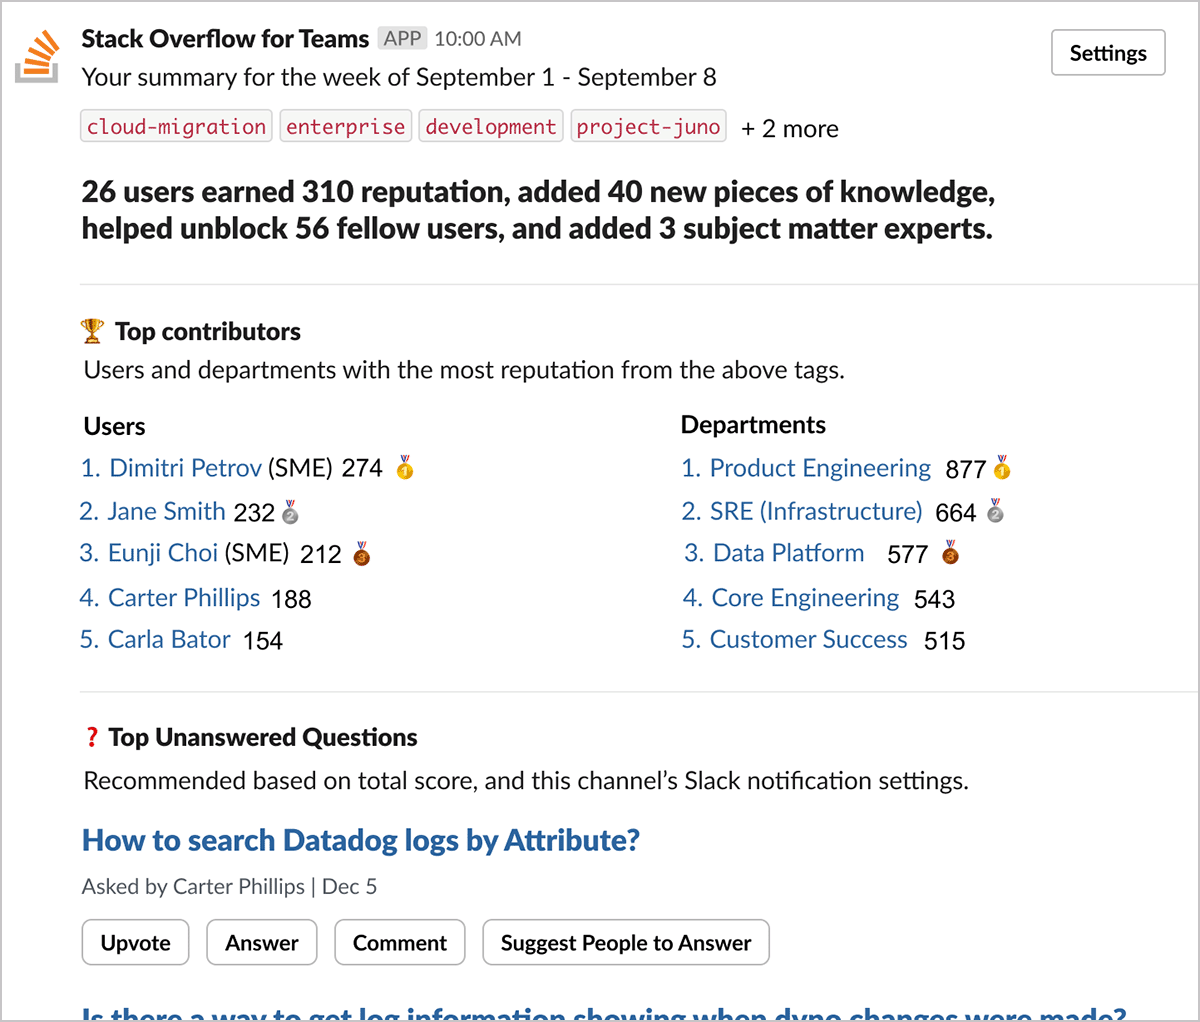Upvote the Datadog logs question
Screen dimensions: 1200x1022
pos(135,943)
